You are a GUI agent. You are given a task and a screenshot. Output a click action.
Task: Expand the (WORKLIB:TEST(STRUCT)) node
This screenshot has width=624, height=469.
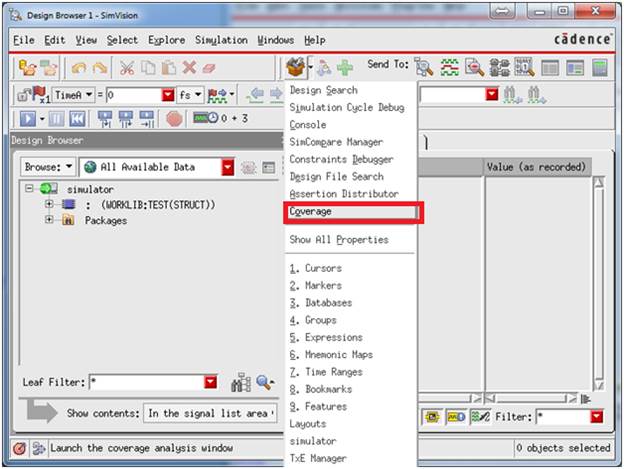click(x=49, y=204)
